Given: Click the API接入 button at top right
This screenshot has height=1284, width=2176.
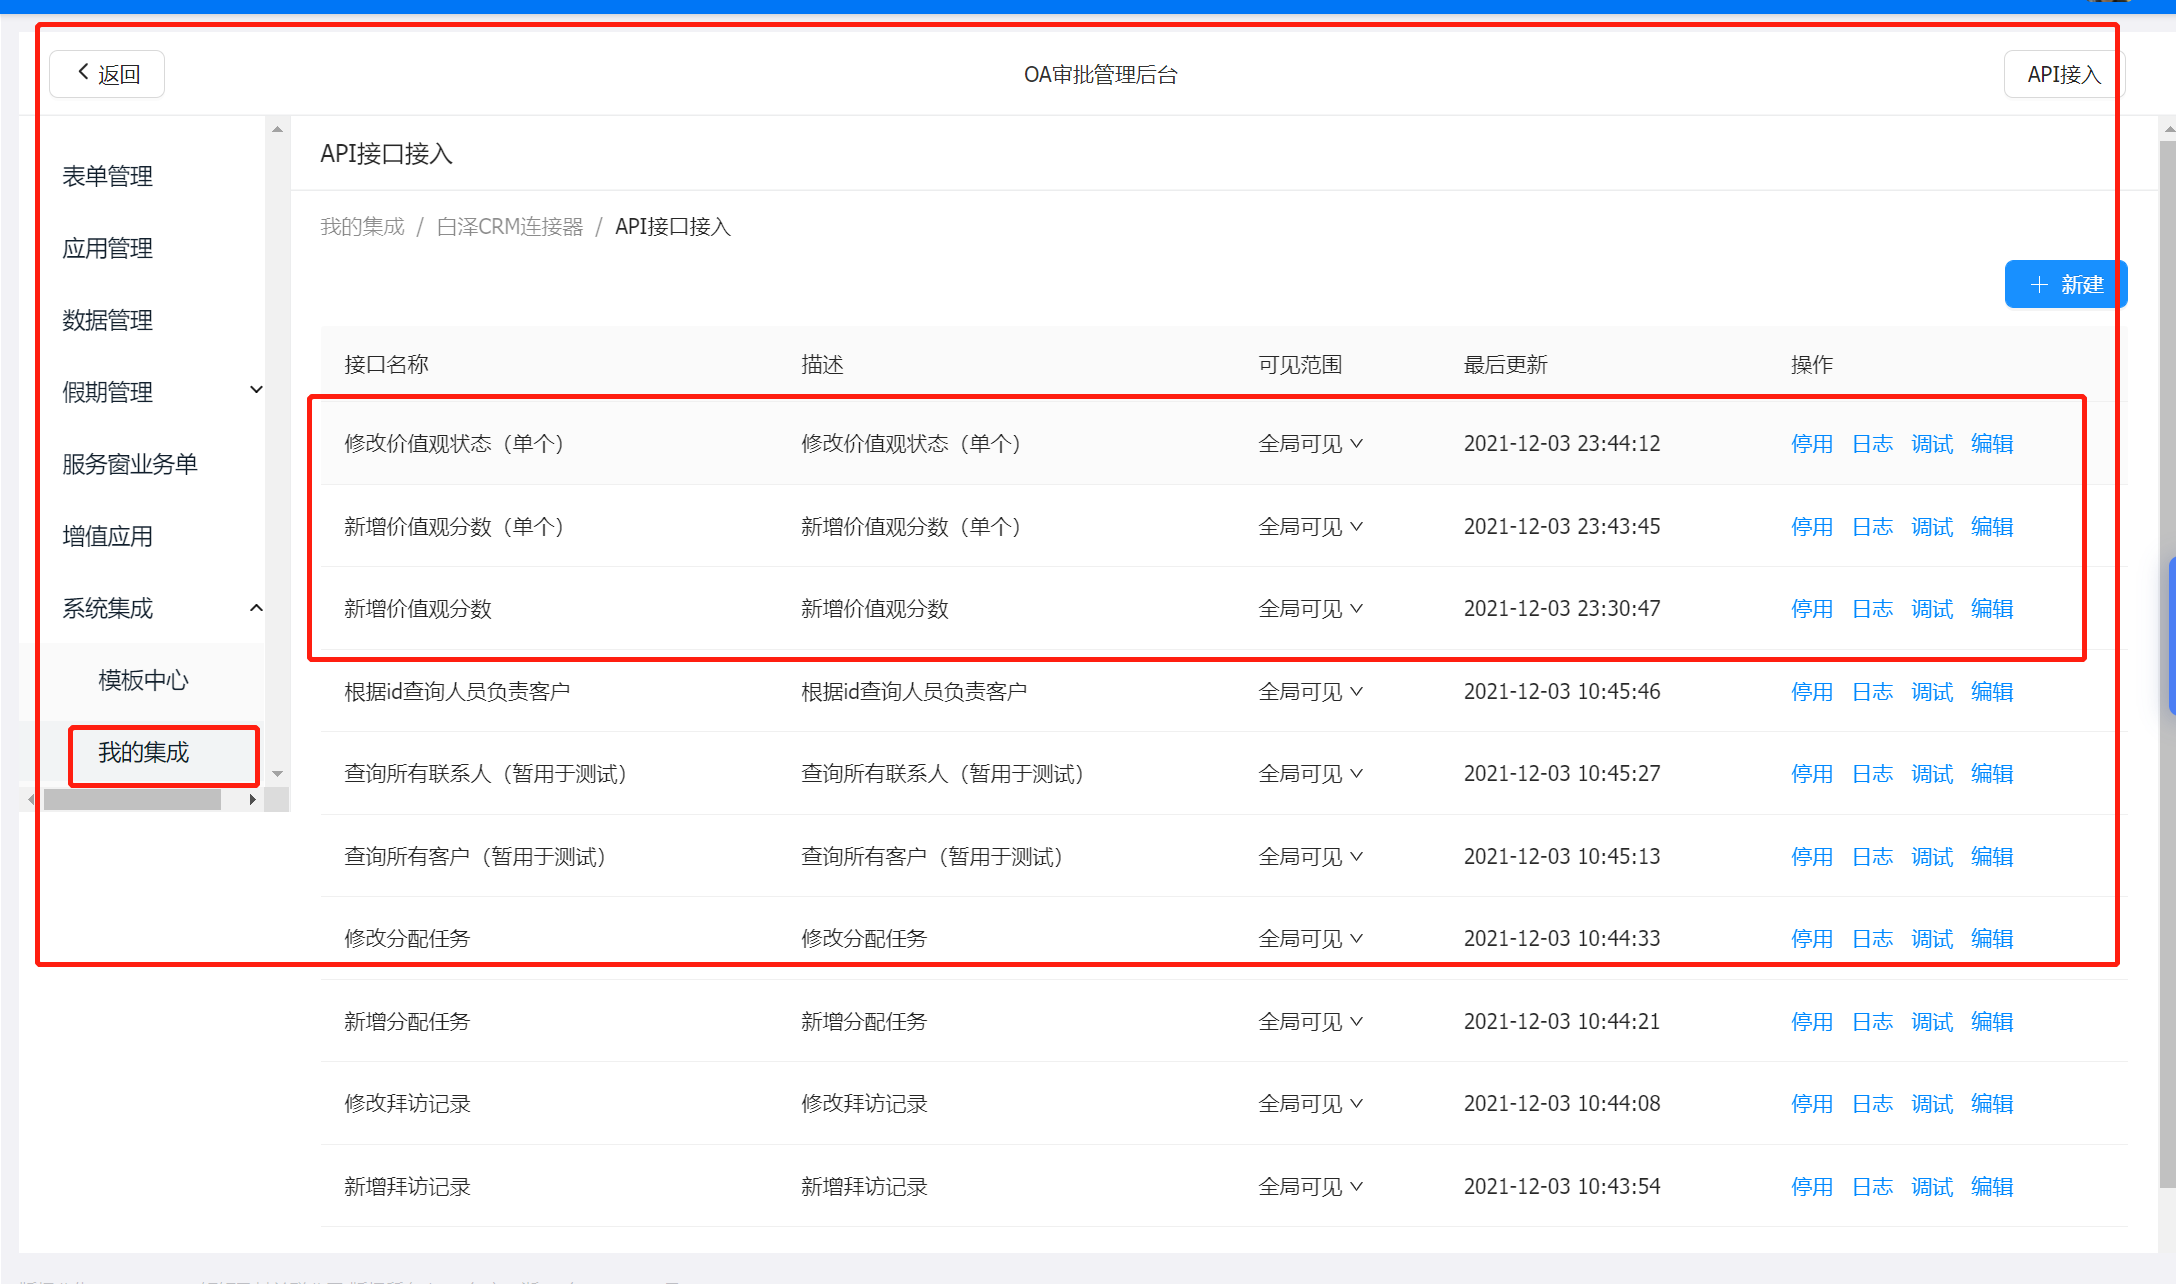Looking at the screenshot, I should 2063,75.
